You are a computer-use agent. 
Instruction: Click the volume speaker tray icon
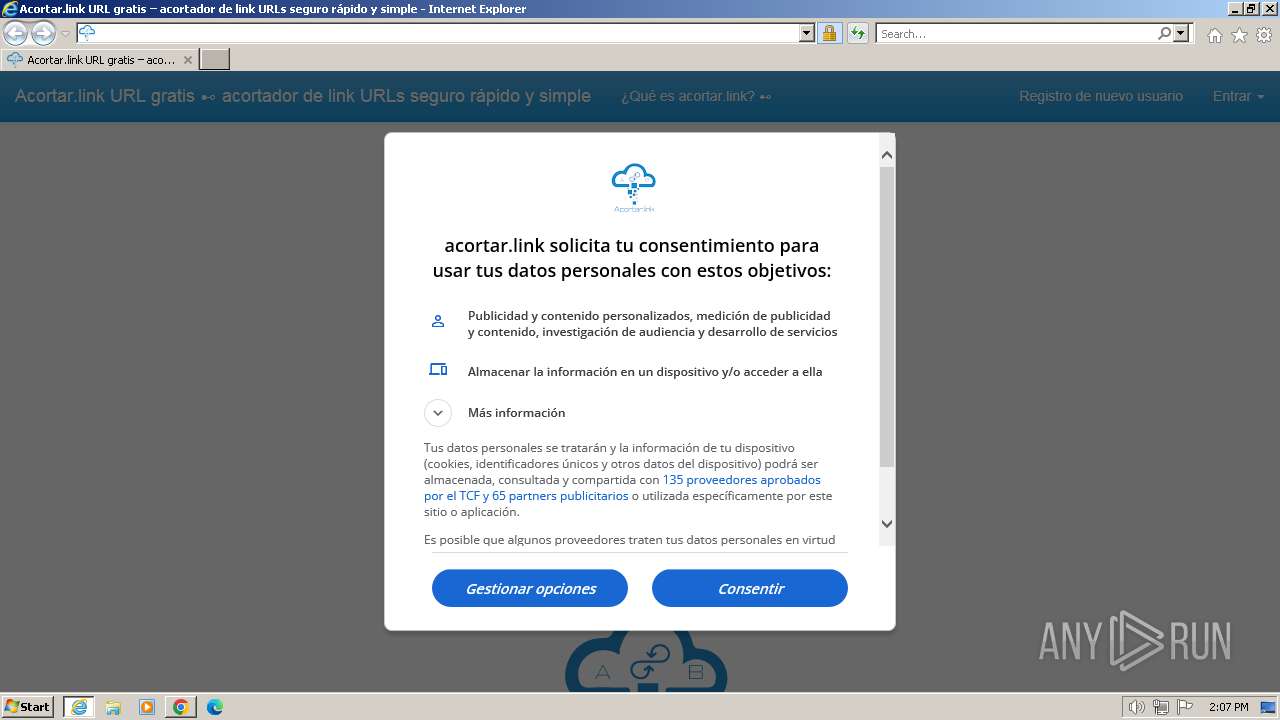point(1137,707)
